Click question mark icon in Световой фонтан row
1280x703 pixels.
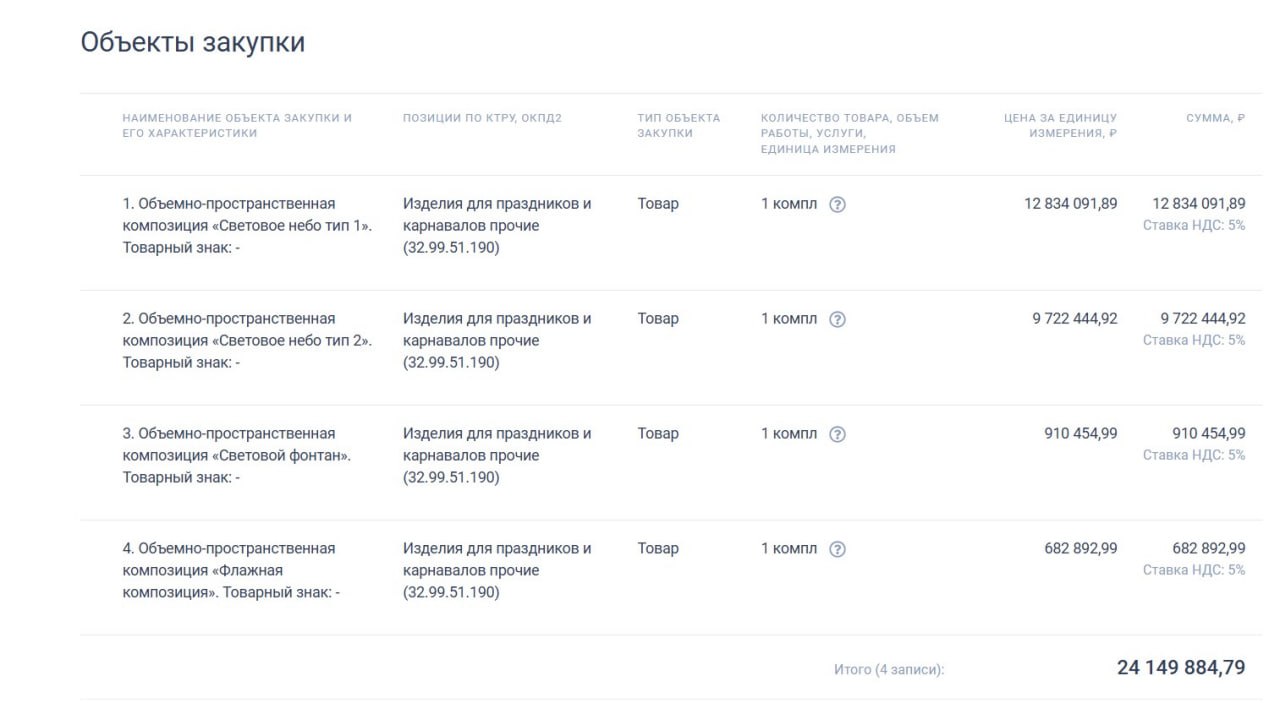tap(838, 434)
